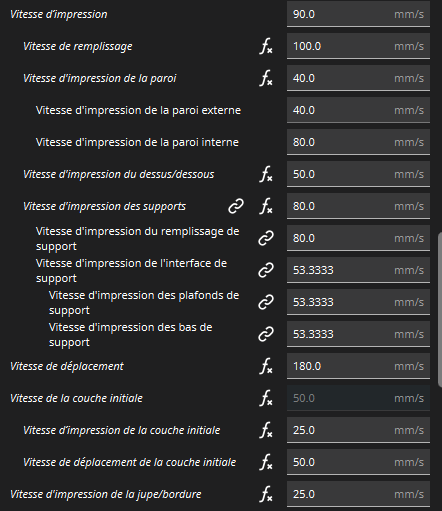Click link icon for remplissage de support speed
The height and width of the screenshot is (511, 442).
266,238
